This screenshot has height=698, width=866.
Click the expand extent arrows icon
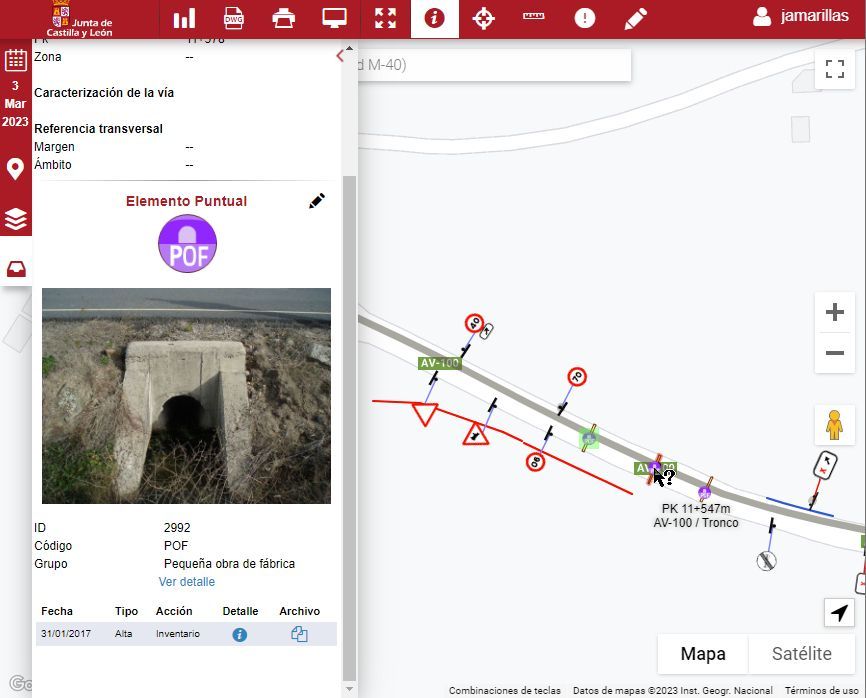pos(385,19)
